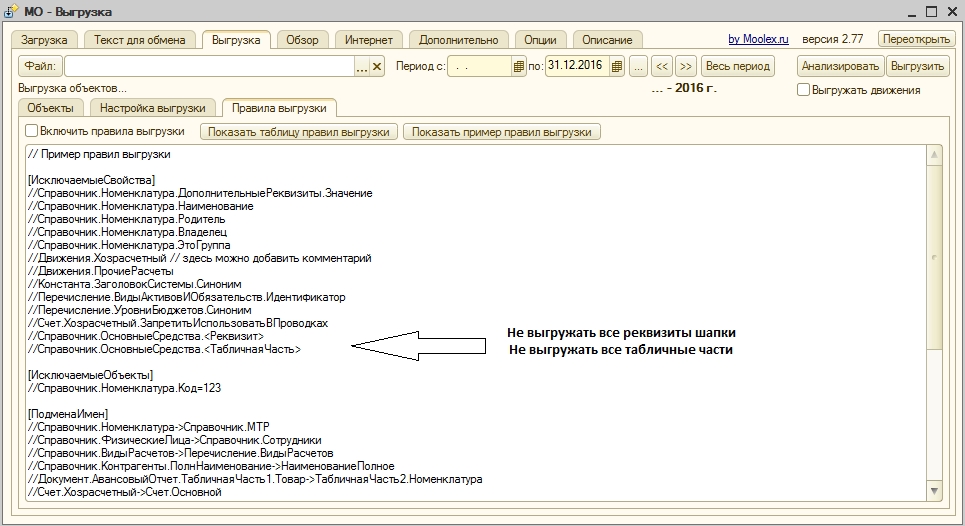Clear the file path with the X button
The width and height of the screenshot is (965, 526).
coord(377,66)
